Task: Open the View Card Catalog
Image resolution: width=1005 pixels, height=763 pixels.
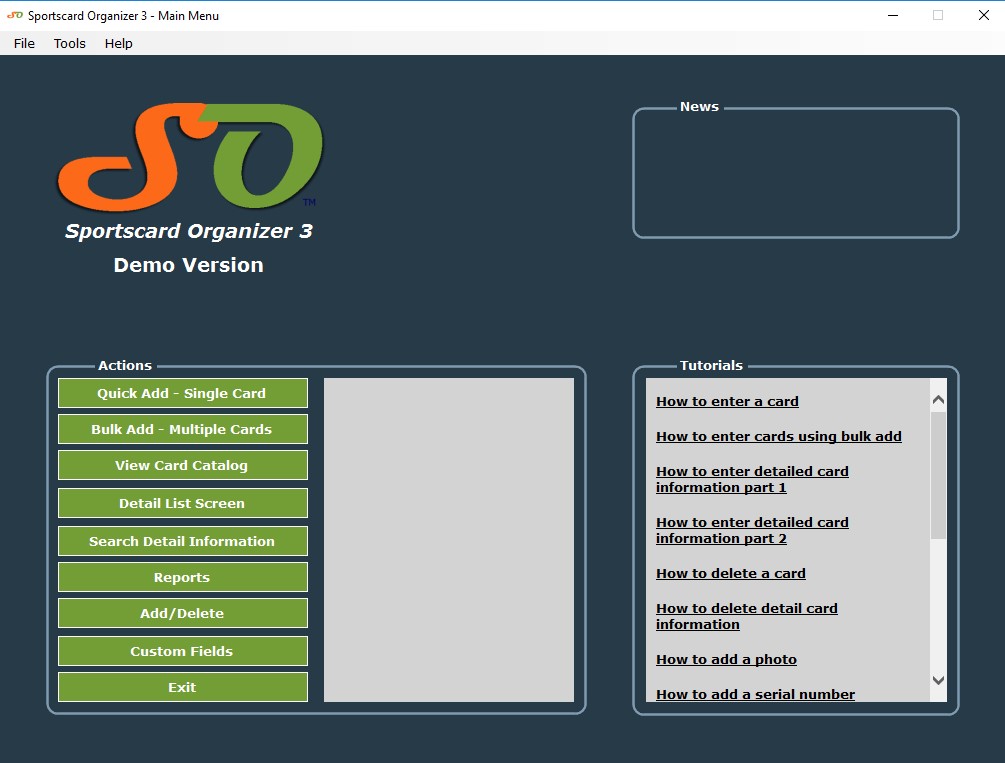Action: [x=182, y=465]
